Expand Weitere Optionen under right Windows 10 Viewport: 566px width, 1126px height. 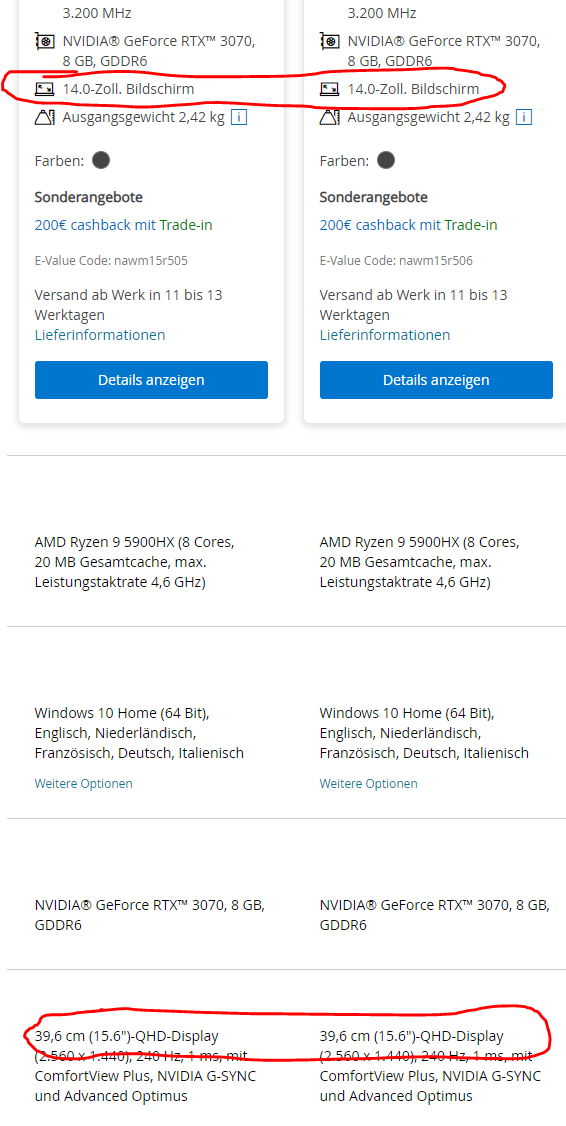[368, 783]
